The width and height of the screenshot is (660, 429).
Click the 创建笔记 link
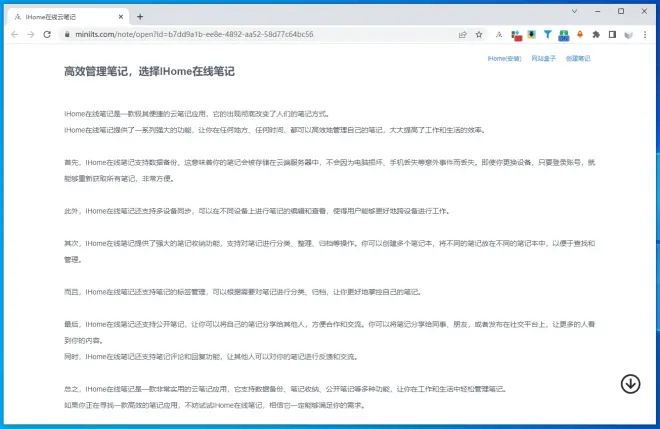(578, 59)
